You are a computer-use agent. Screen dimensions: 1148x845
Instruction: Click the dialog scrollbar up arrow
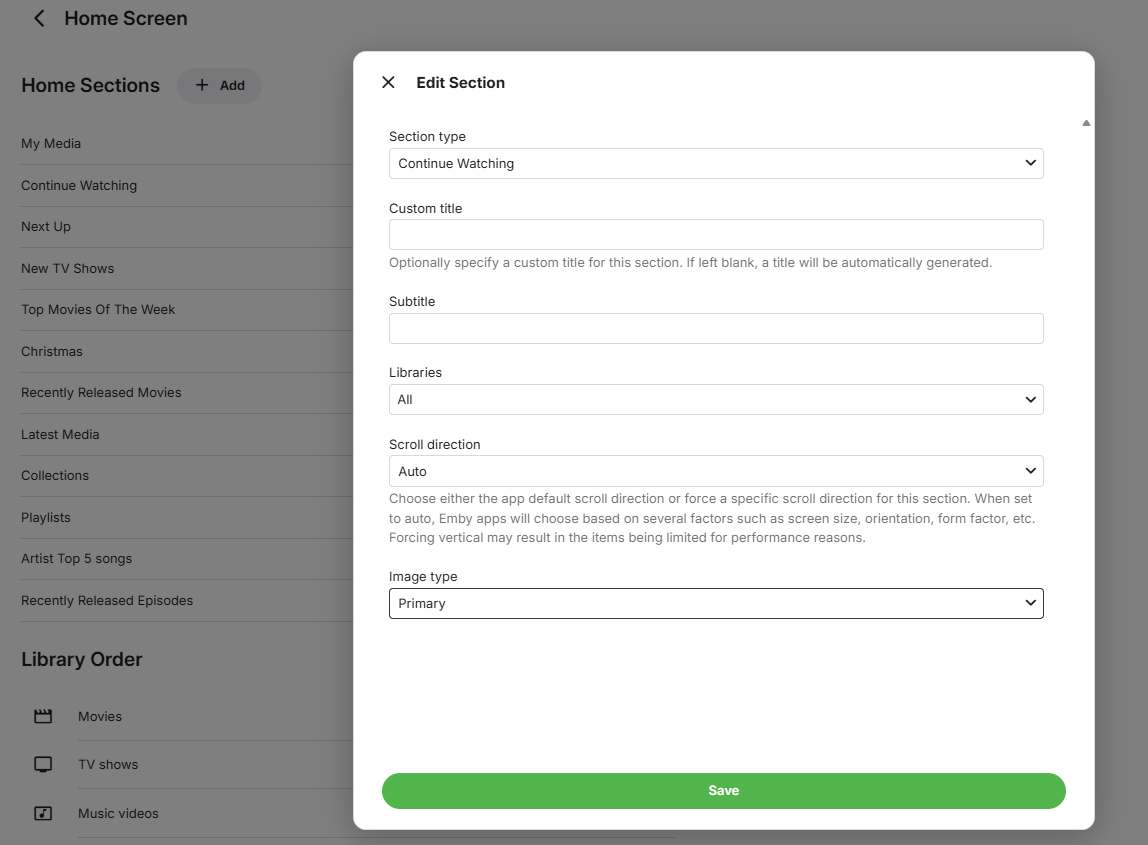click(1086, 123)
